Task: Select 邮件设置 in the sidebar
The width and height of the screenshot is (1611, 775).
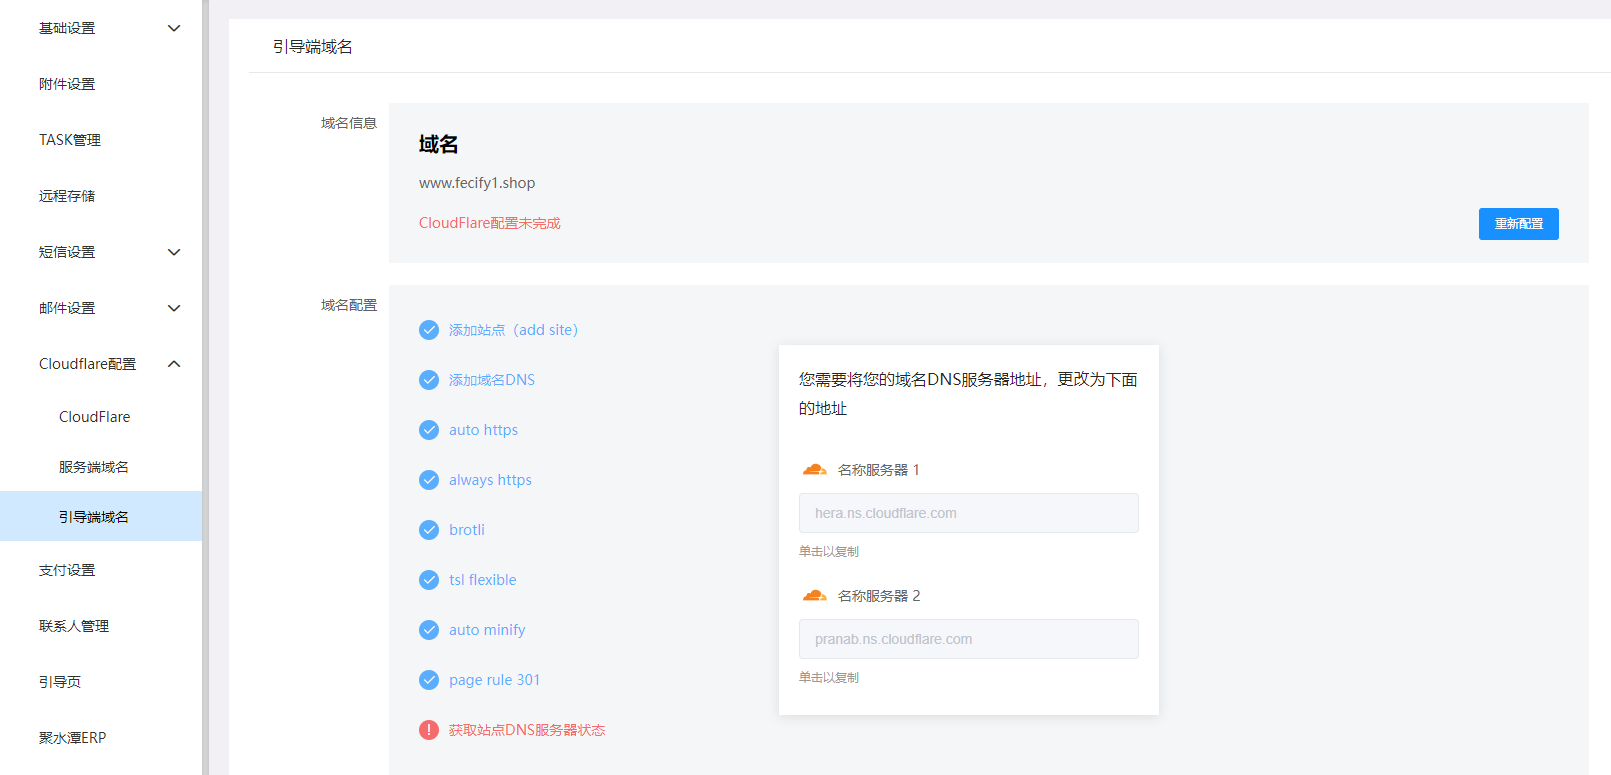Action: tap(101, 308)
